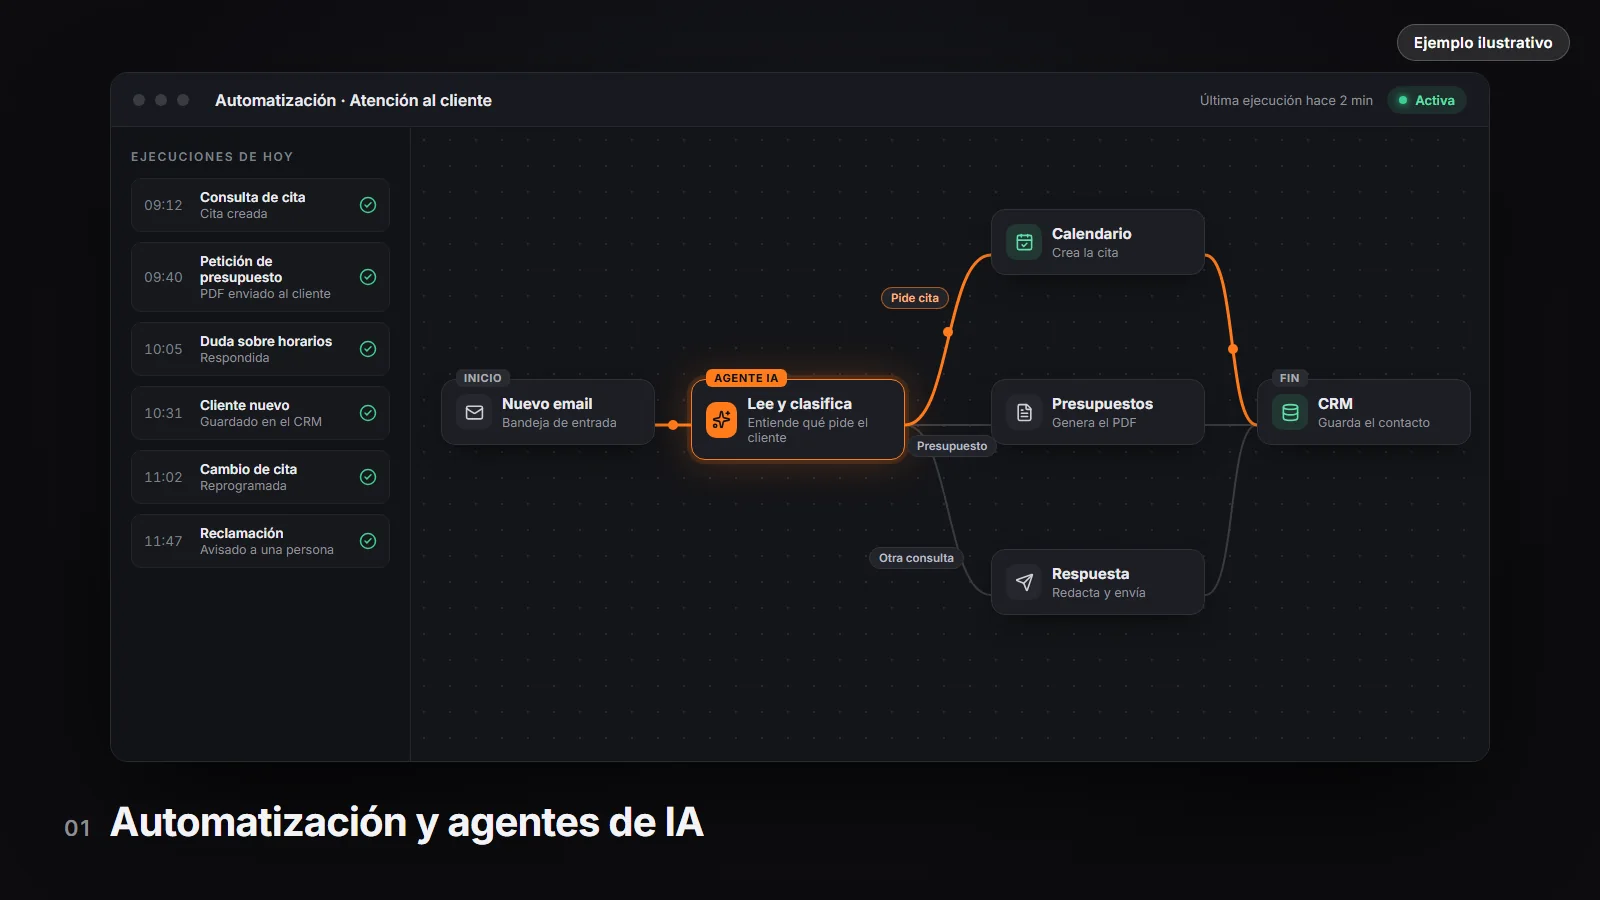Click the check icon for Reclamación
Viewport: 1600px width, 900px height.
point(368,541)
